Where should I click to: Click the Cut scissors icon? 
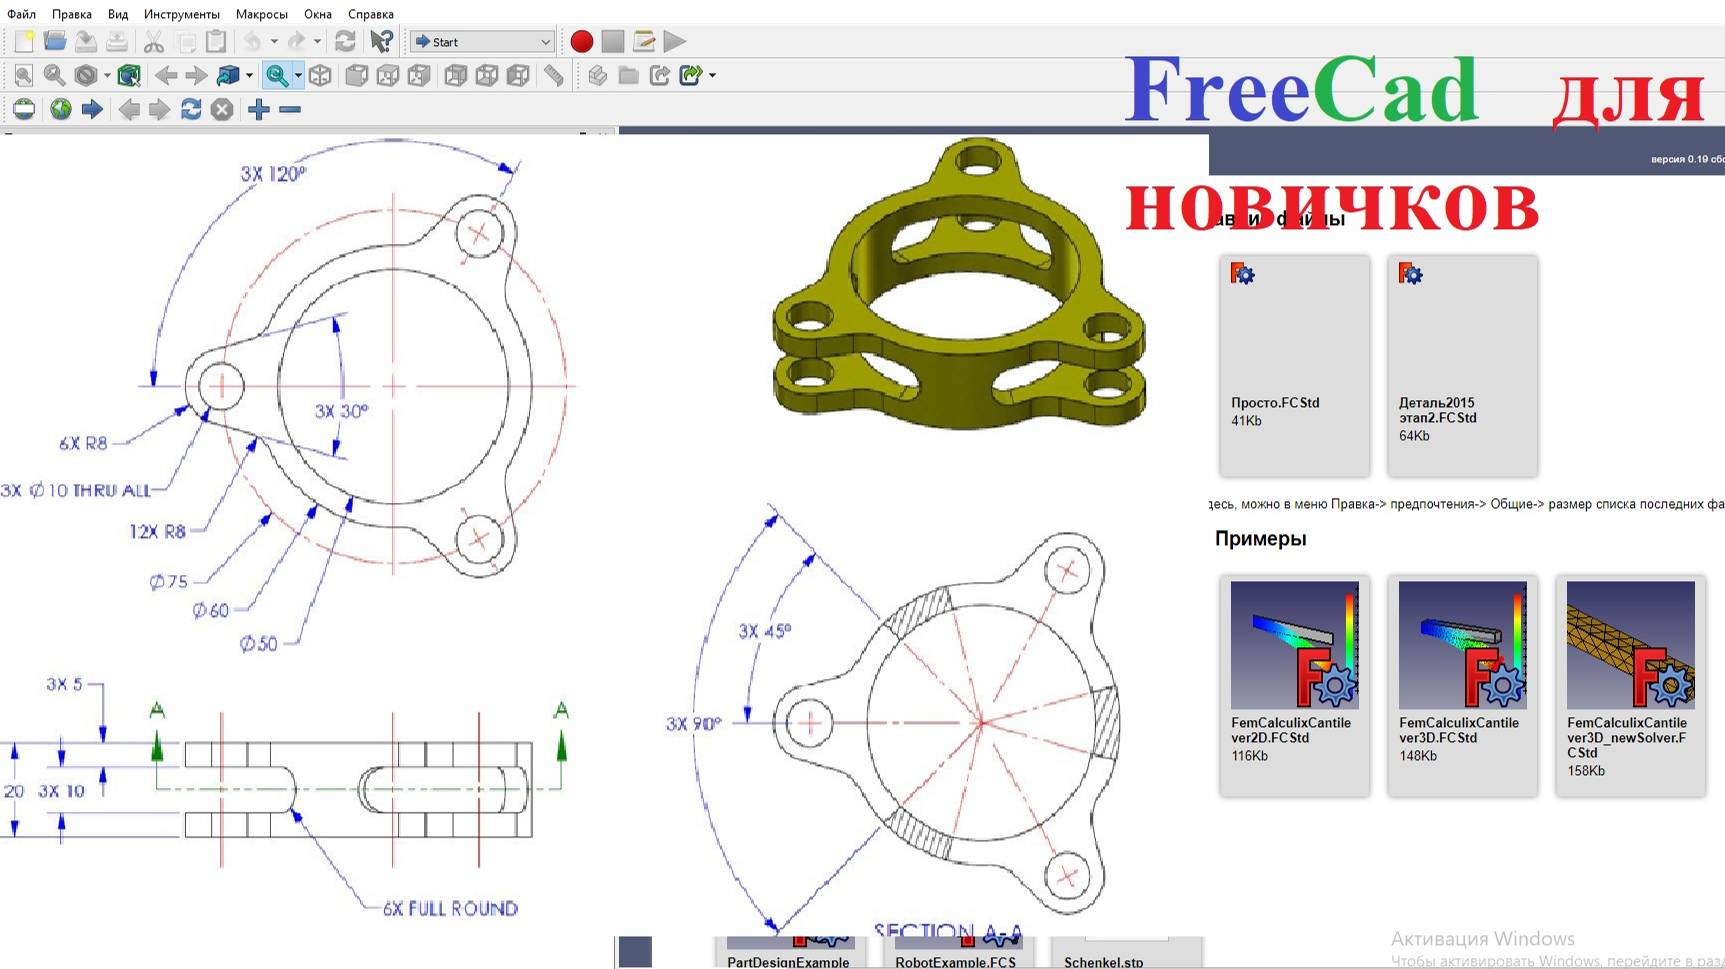[153, 42]
